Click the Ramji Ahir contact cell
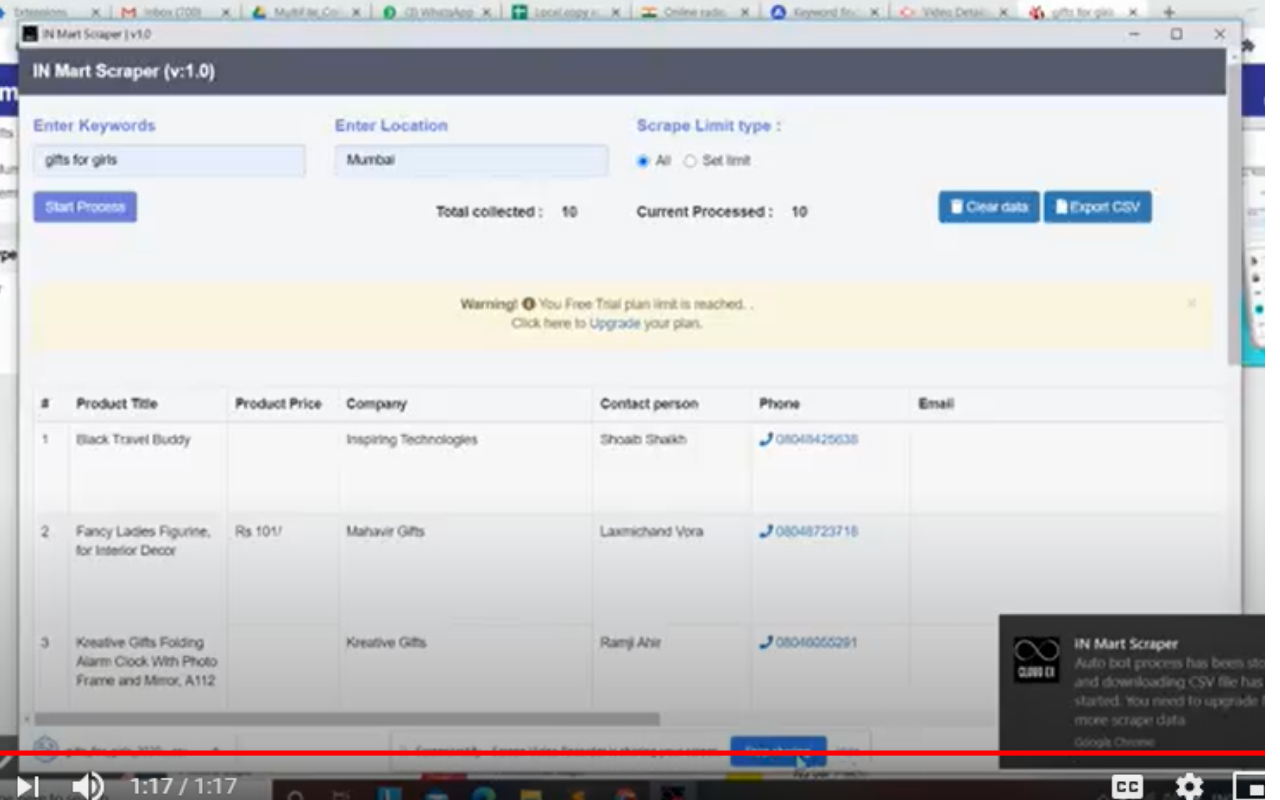Screen dimensions: 1280x800 click(x=630, y=642)
